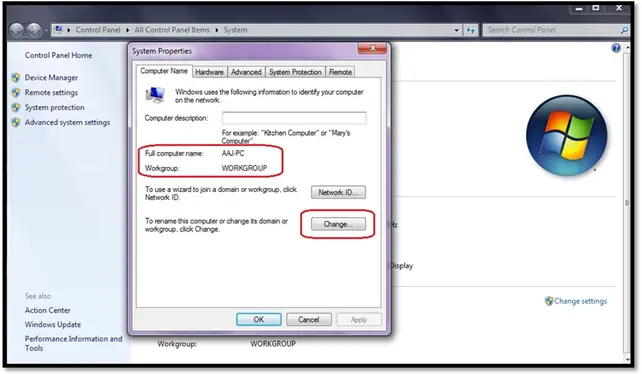The height and width of the screenshot is (374, 642).
Task: Switch to the Hardware tab
Action: 209,72
